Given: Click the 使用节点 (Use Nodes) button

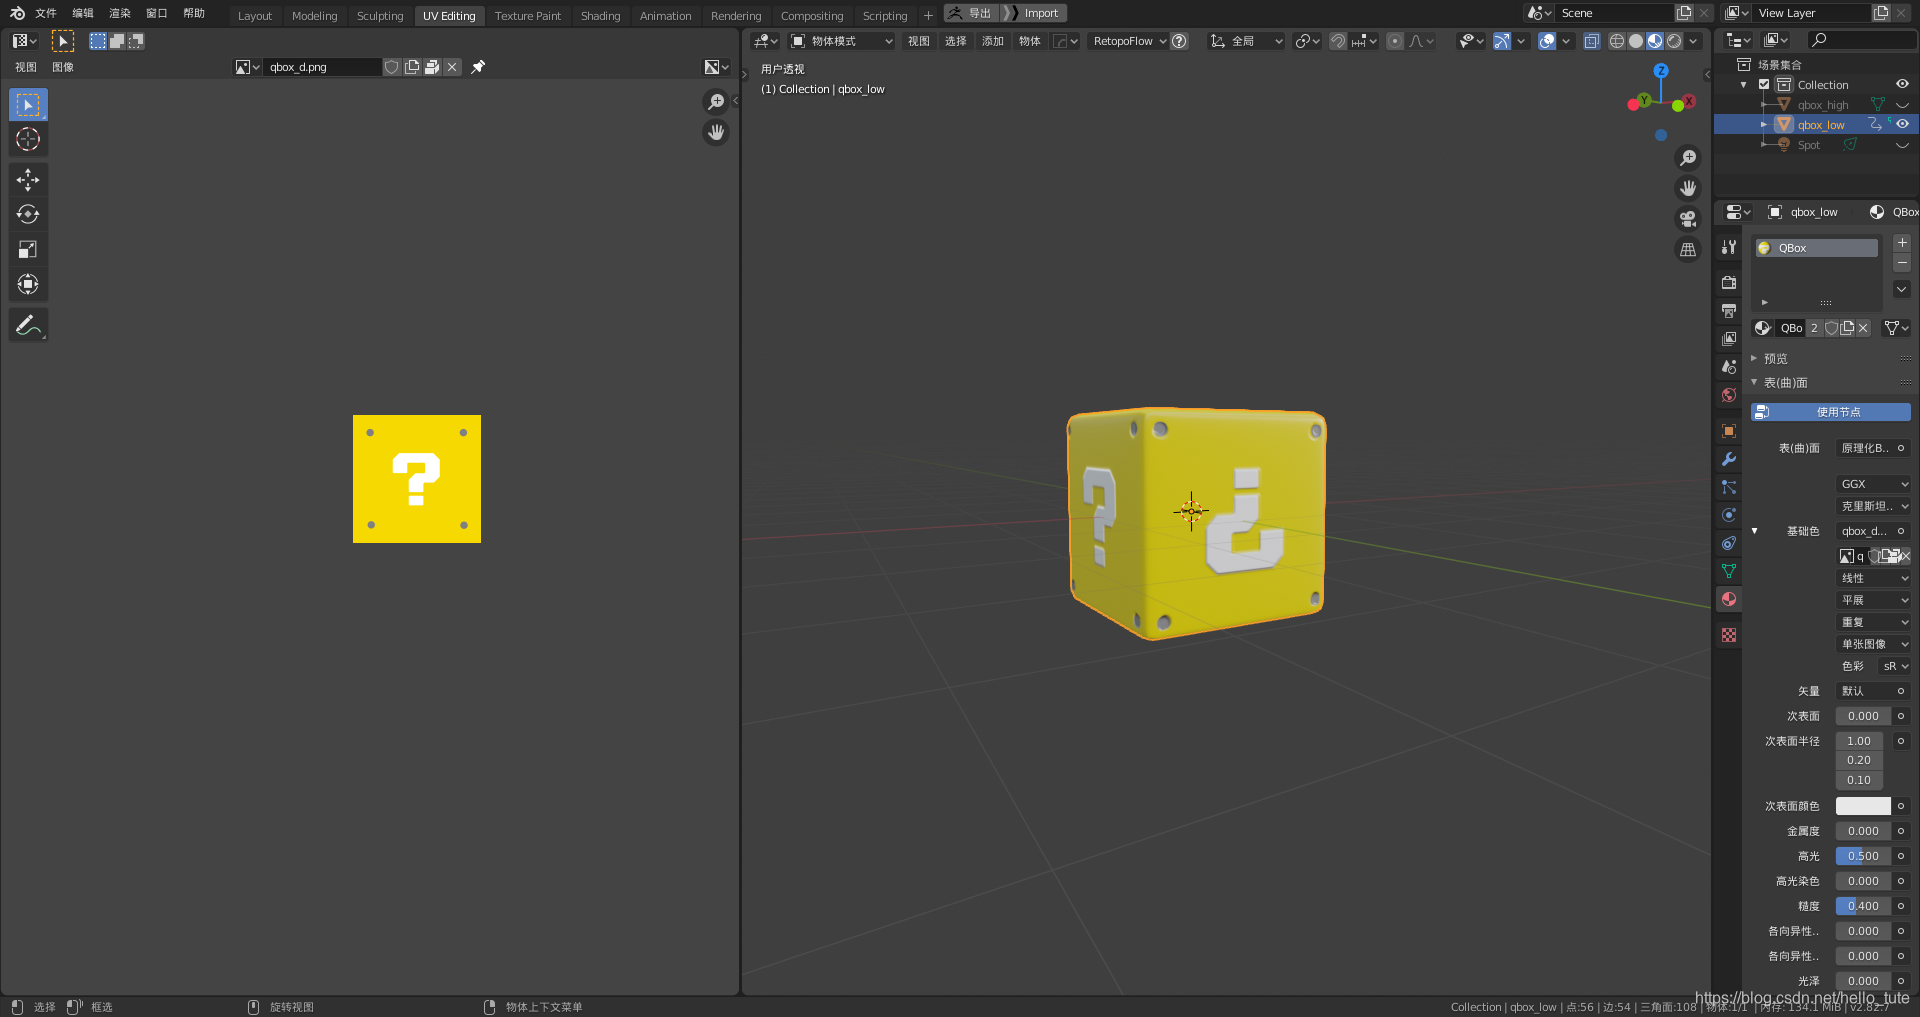Looking at the screenshot, I should 1830,412.
